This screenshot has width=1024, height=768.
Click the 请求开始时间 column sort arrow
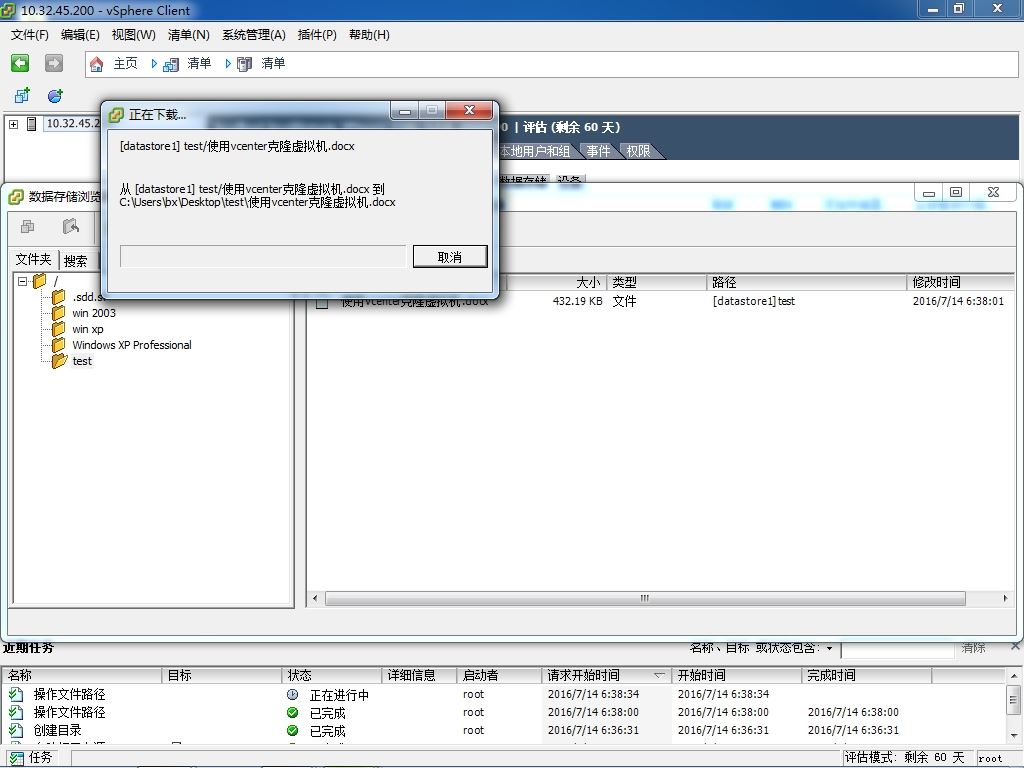coord(659,675)
